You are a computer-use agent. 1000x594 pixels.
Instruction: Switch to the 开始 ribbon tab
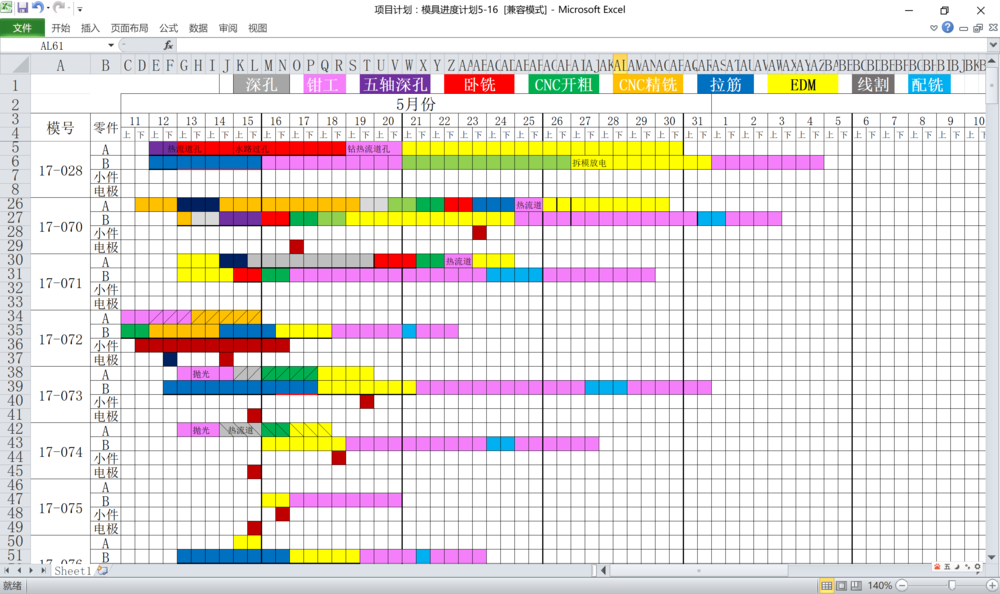click(x=61, y=28)
